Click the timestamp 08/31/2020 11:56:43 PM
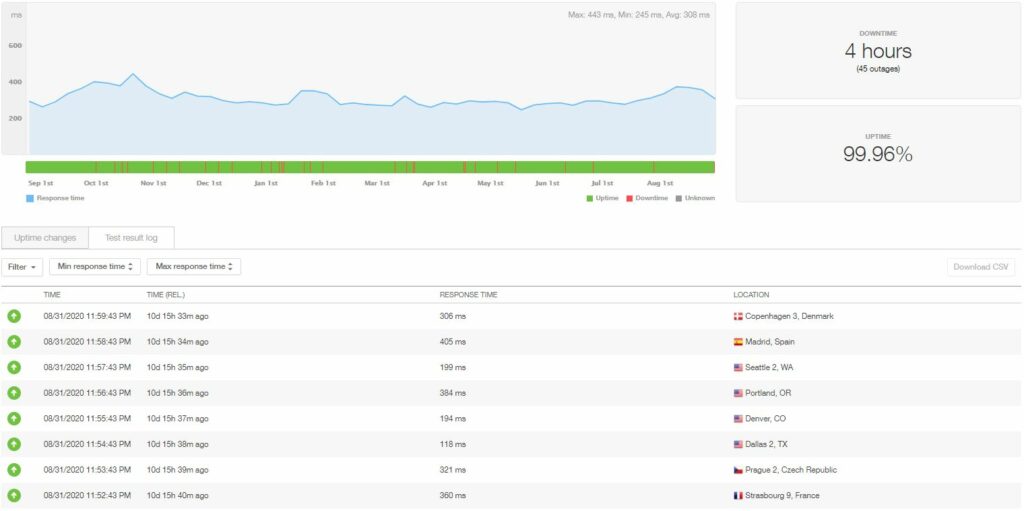Viewport: 1024px width, 511px height. [x=87, y=393]
